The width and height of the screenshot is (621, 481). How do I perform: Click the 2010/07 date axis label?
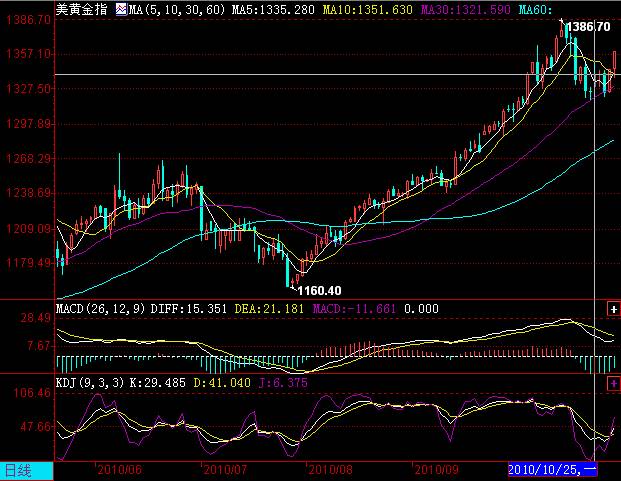[225, 470]
